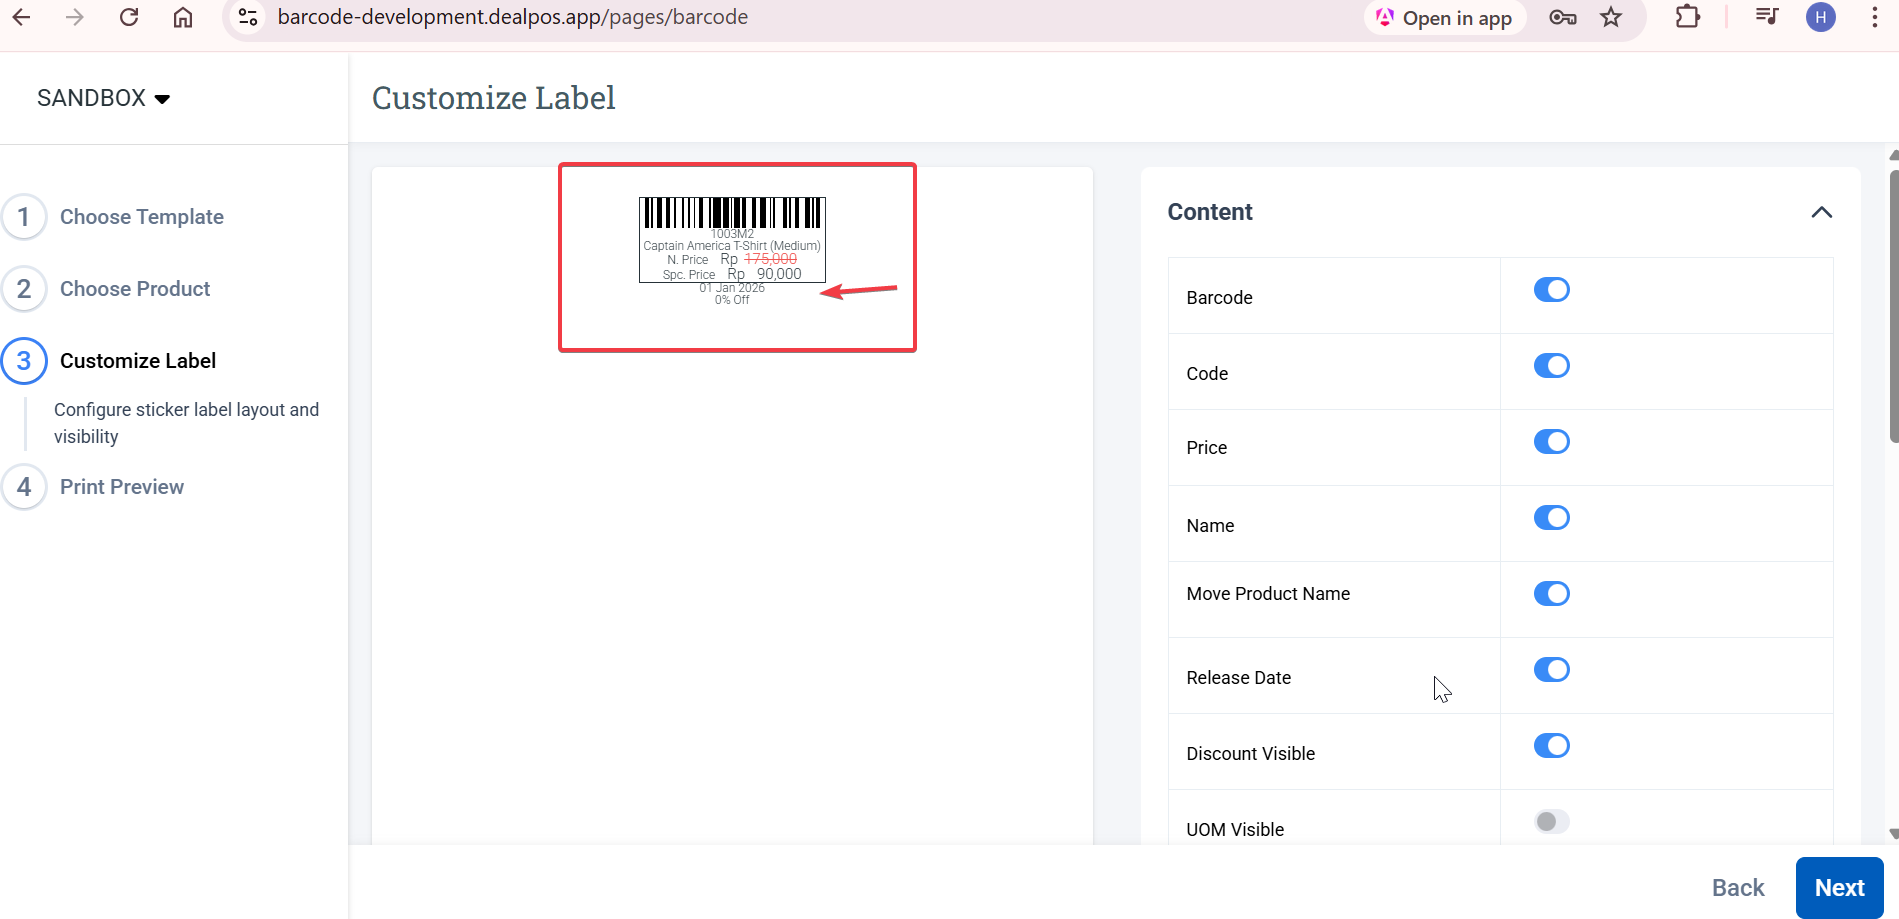Open the Chrome profile avatar H

pyautogui.click(x=1821, y=17)
